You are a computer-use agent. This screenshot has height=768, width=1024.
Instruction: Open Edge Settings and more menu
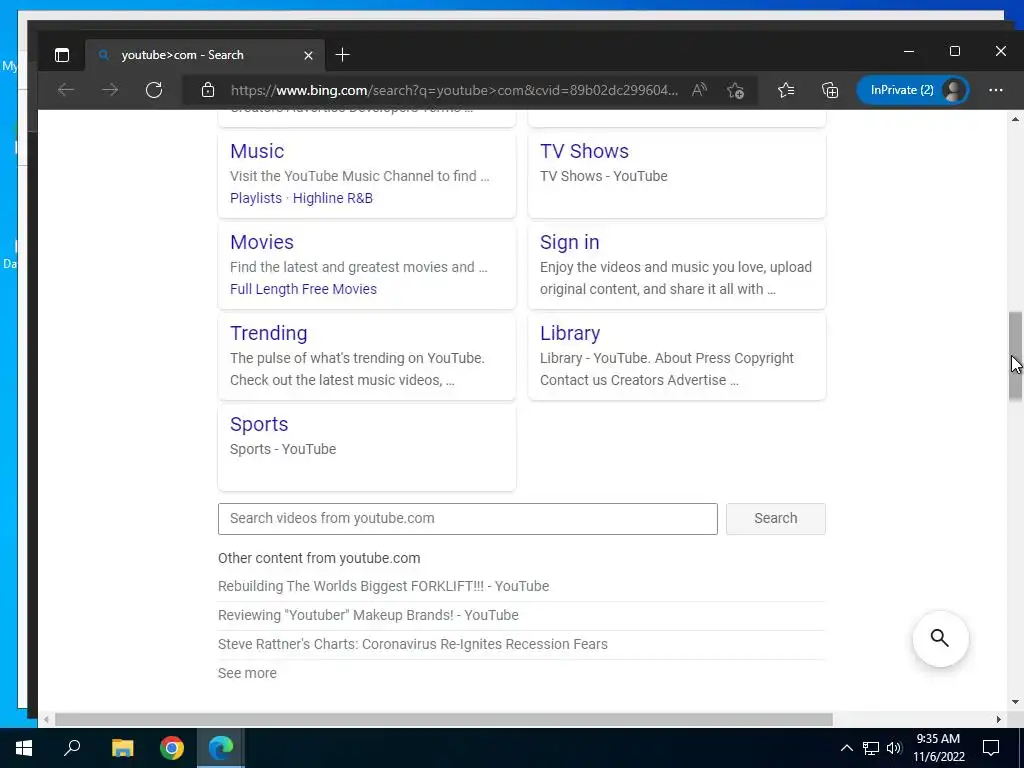point(995,90)
